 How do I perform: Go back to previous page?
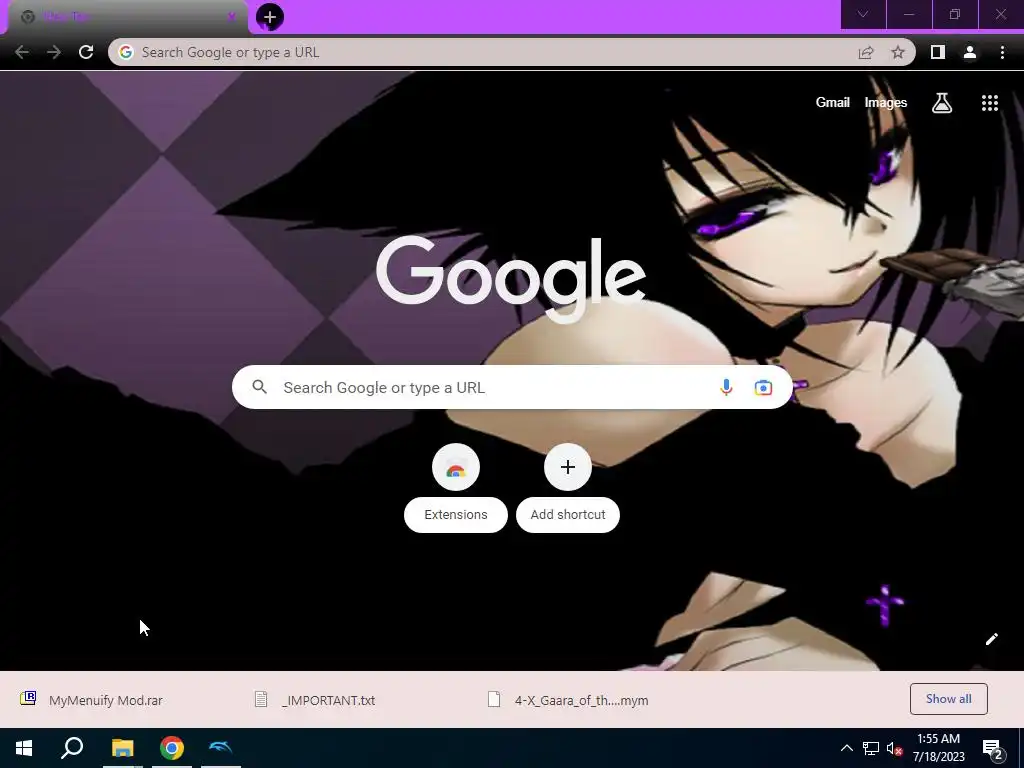point(22,52)
